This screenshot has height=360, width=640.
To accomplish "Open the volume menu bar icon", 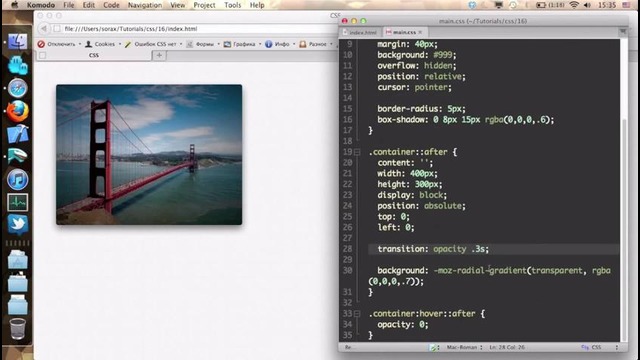I will coord(588,5).
